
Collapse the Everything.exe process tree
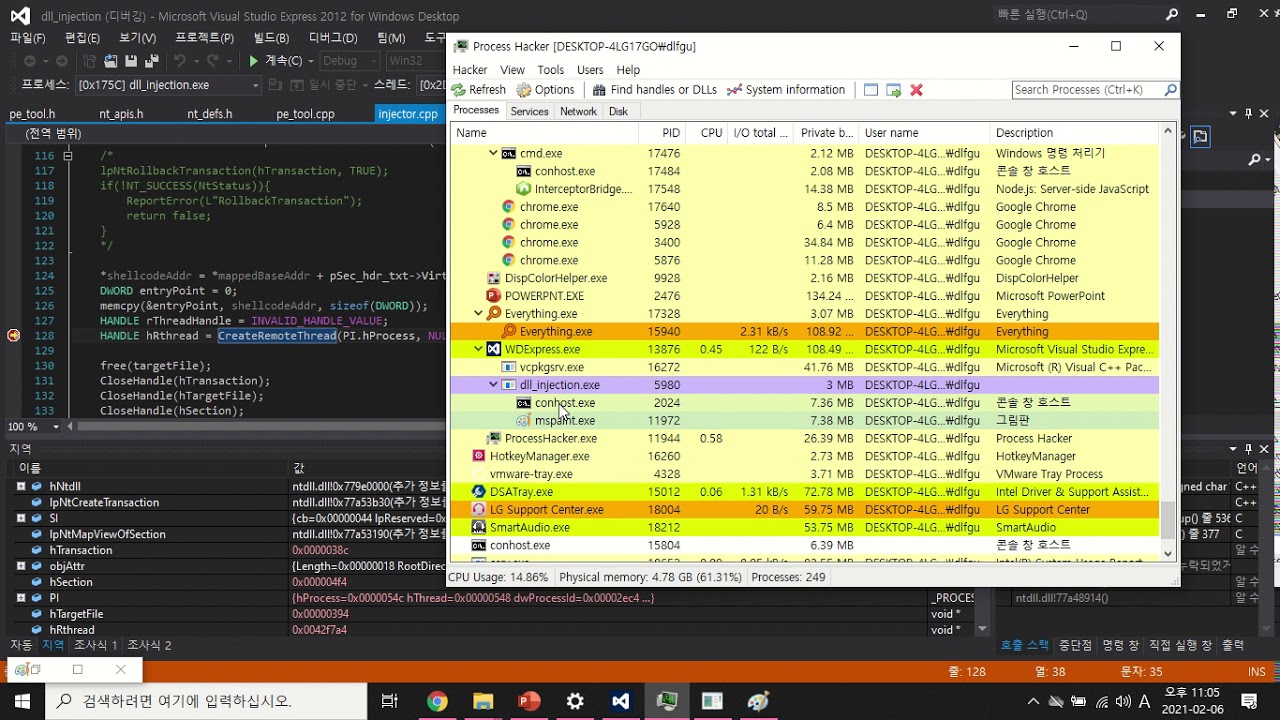[478, 314]
